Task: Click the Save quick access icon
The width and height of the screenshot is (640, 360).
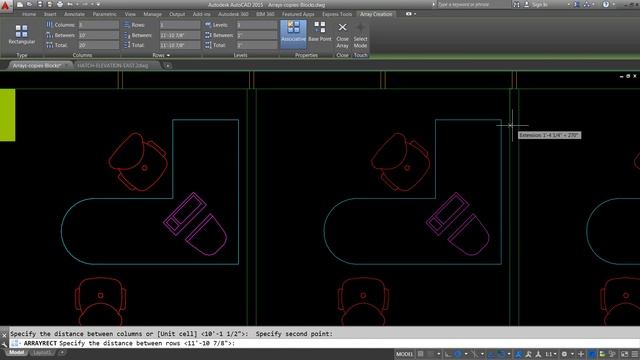Action: point(40,4)
